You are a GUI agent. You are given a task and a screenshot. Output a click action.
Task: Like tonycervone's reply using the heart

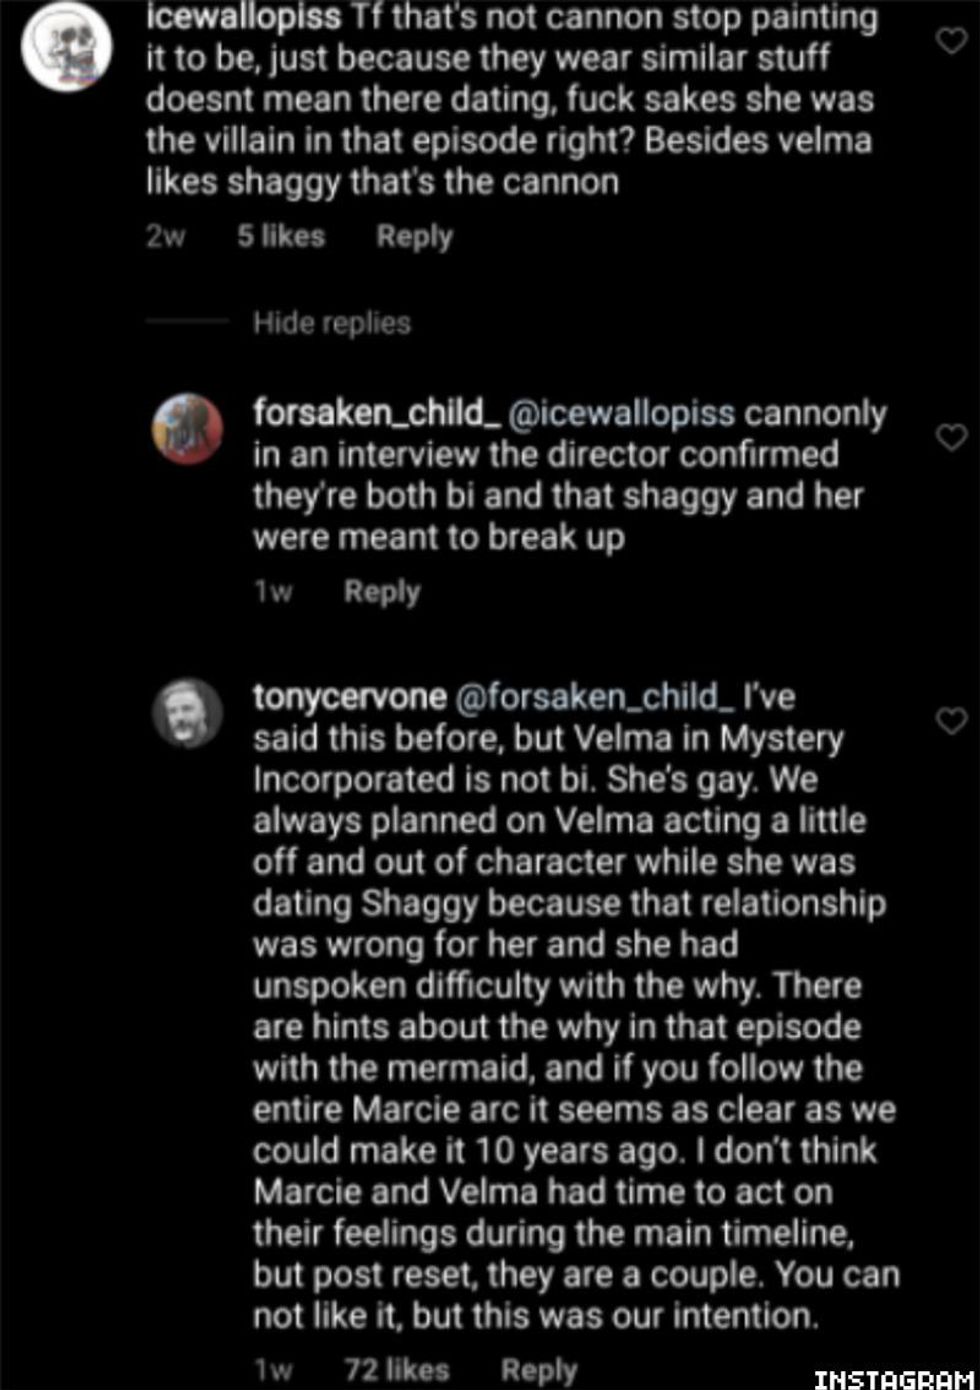(950, 720)
